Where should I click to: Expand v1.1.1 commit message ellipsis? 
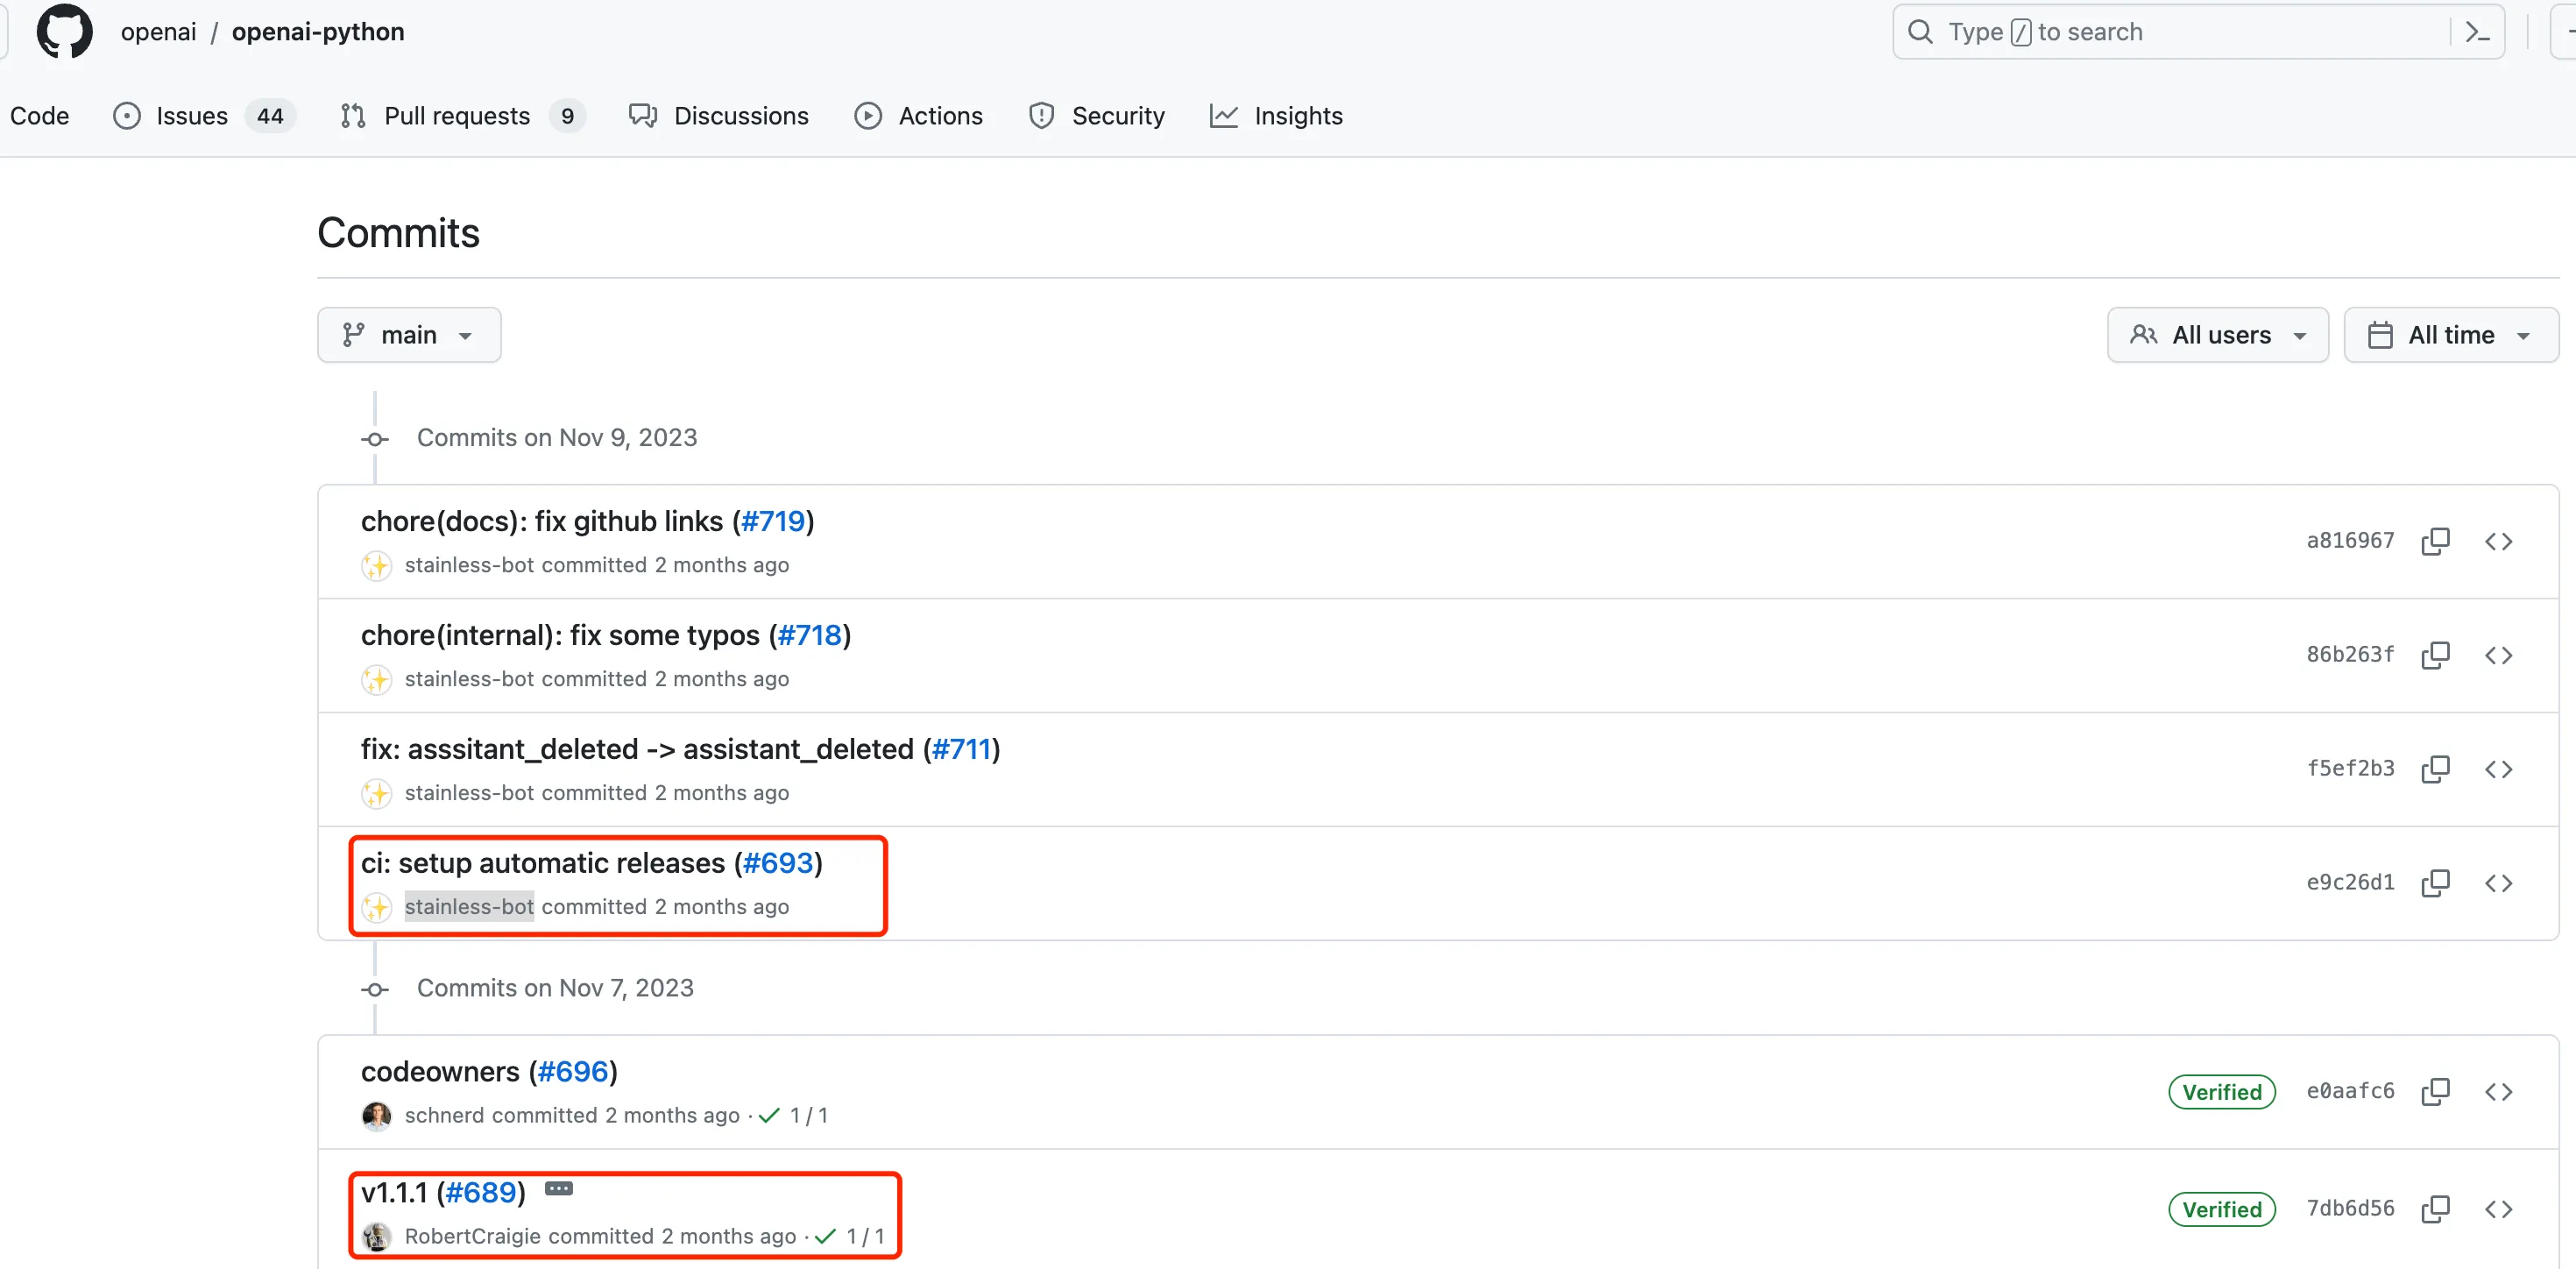pyautogui.click(x=558, y=1189)
